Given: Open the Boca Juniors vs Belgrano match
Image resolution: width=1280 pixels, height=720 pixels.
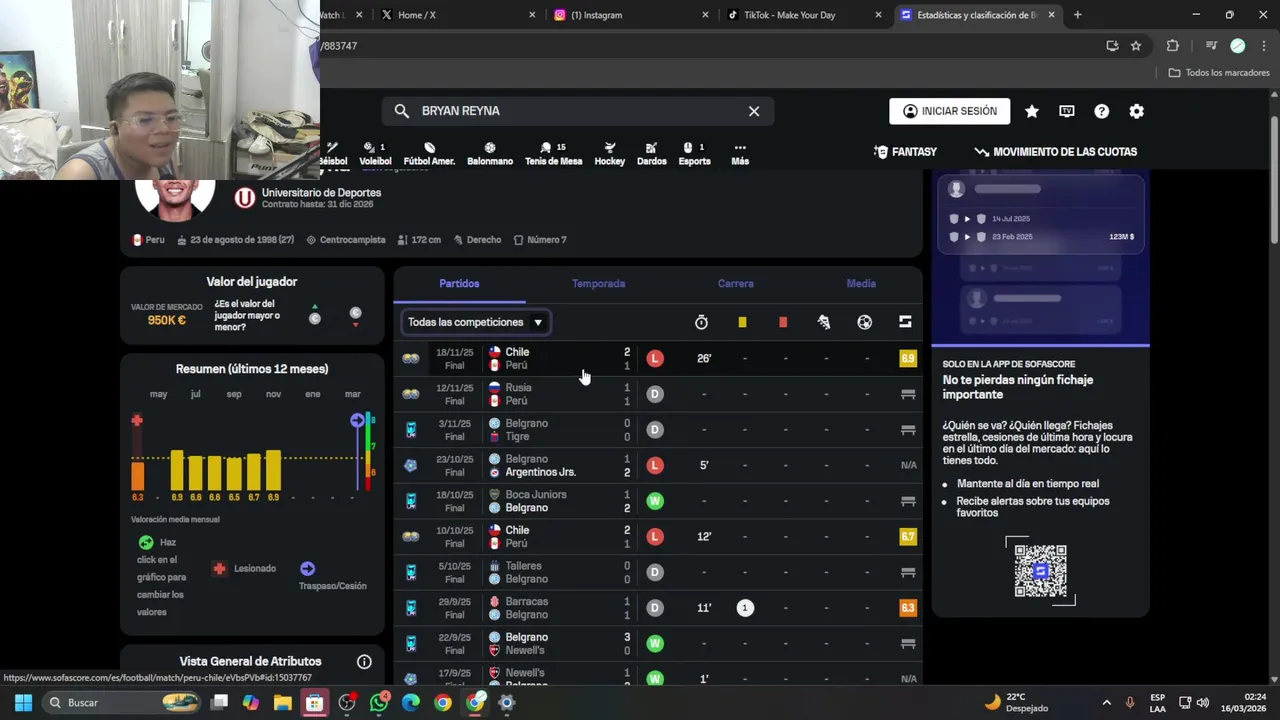Looking at the screenshot, I should (x=658, y=501).
